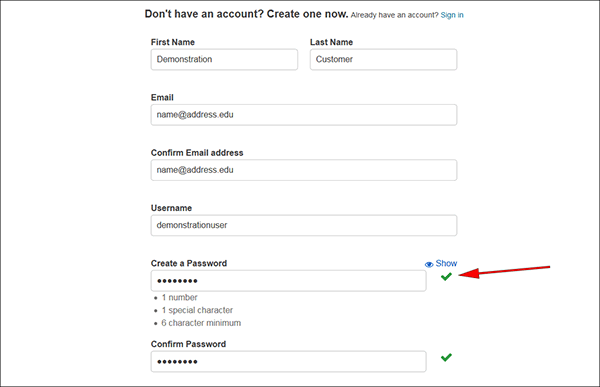
Task: Click the Username field with demonstrationuser
Action: point(304,225)
